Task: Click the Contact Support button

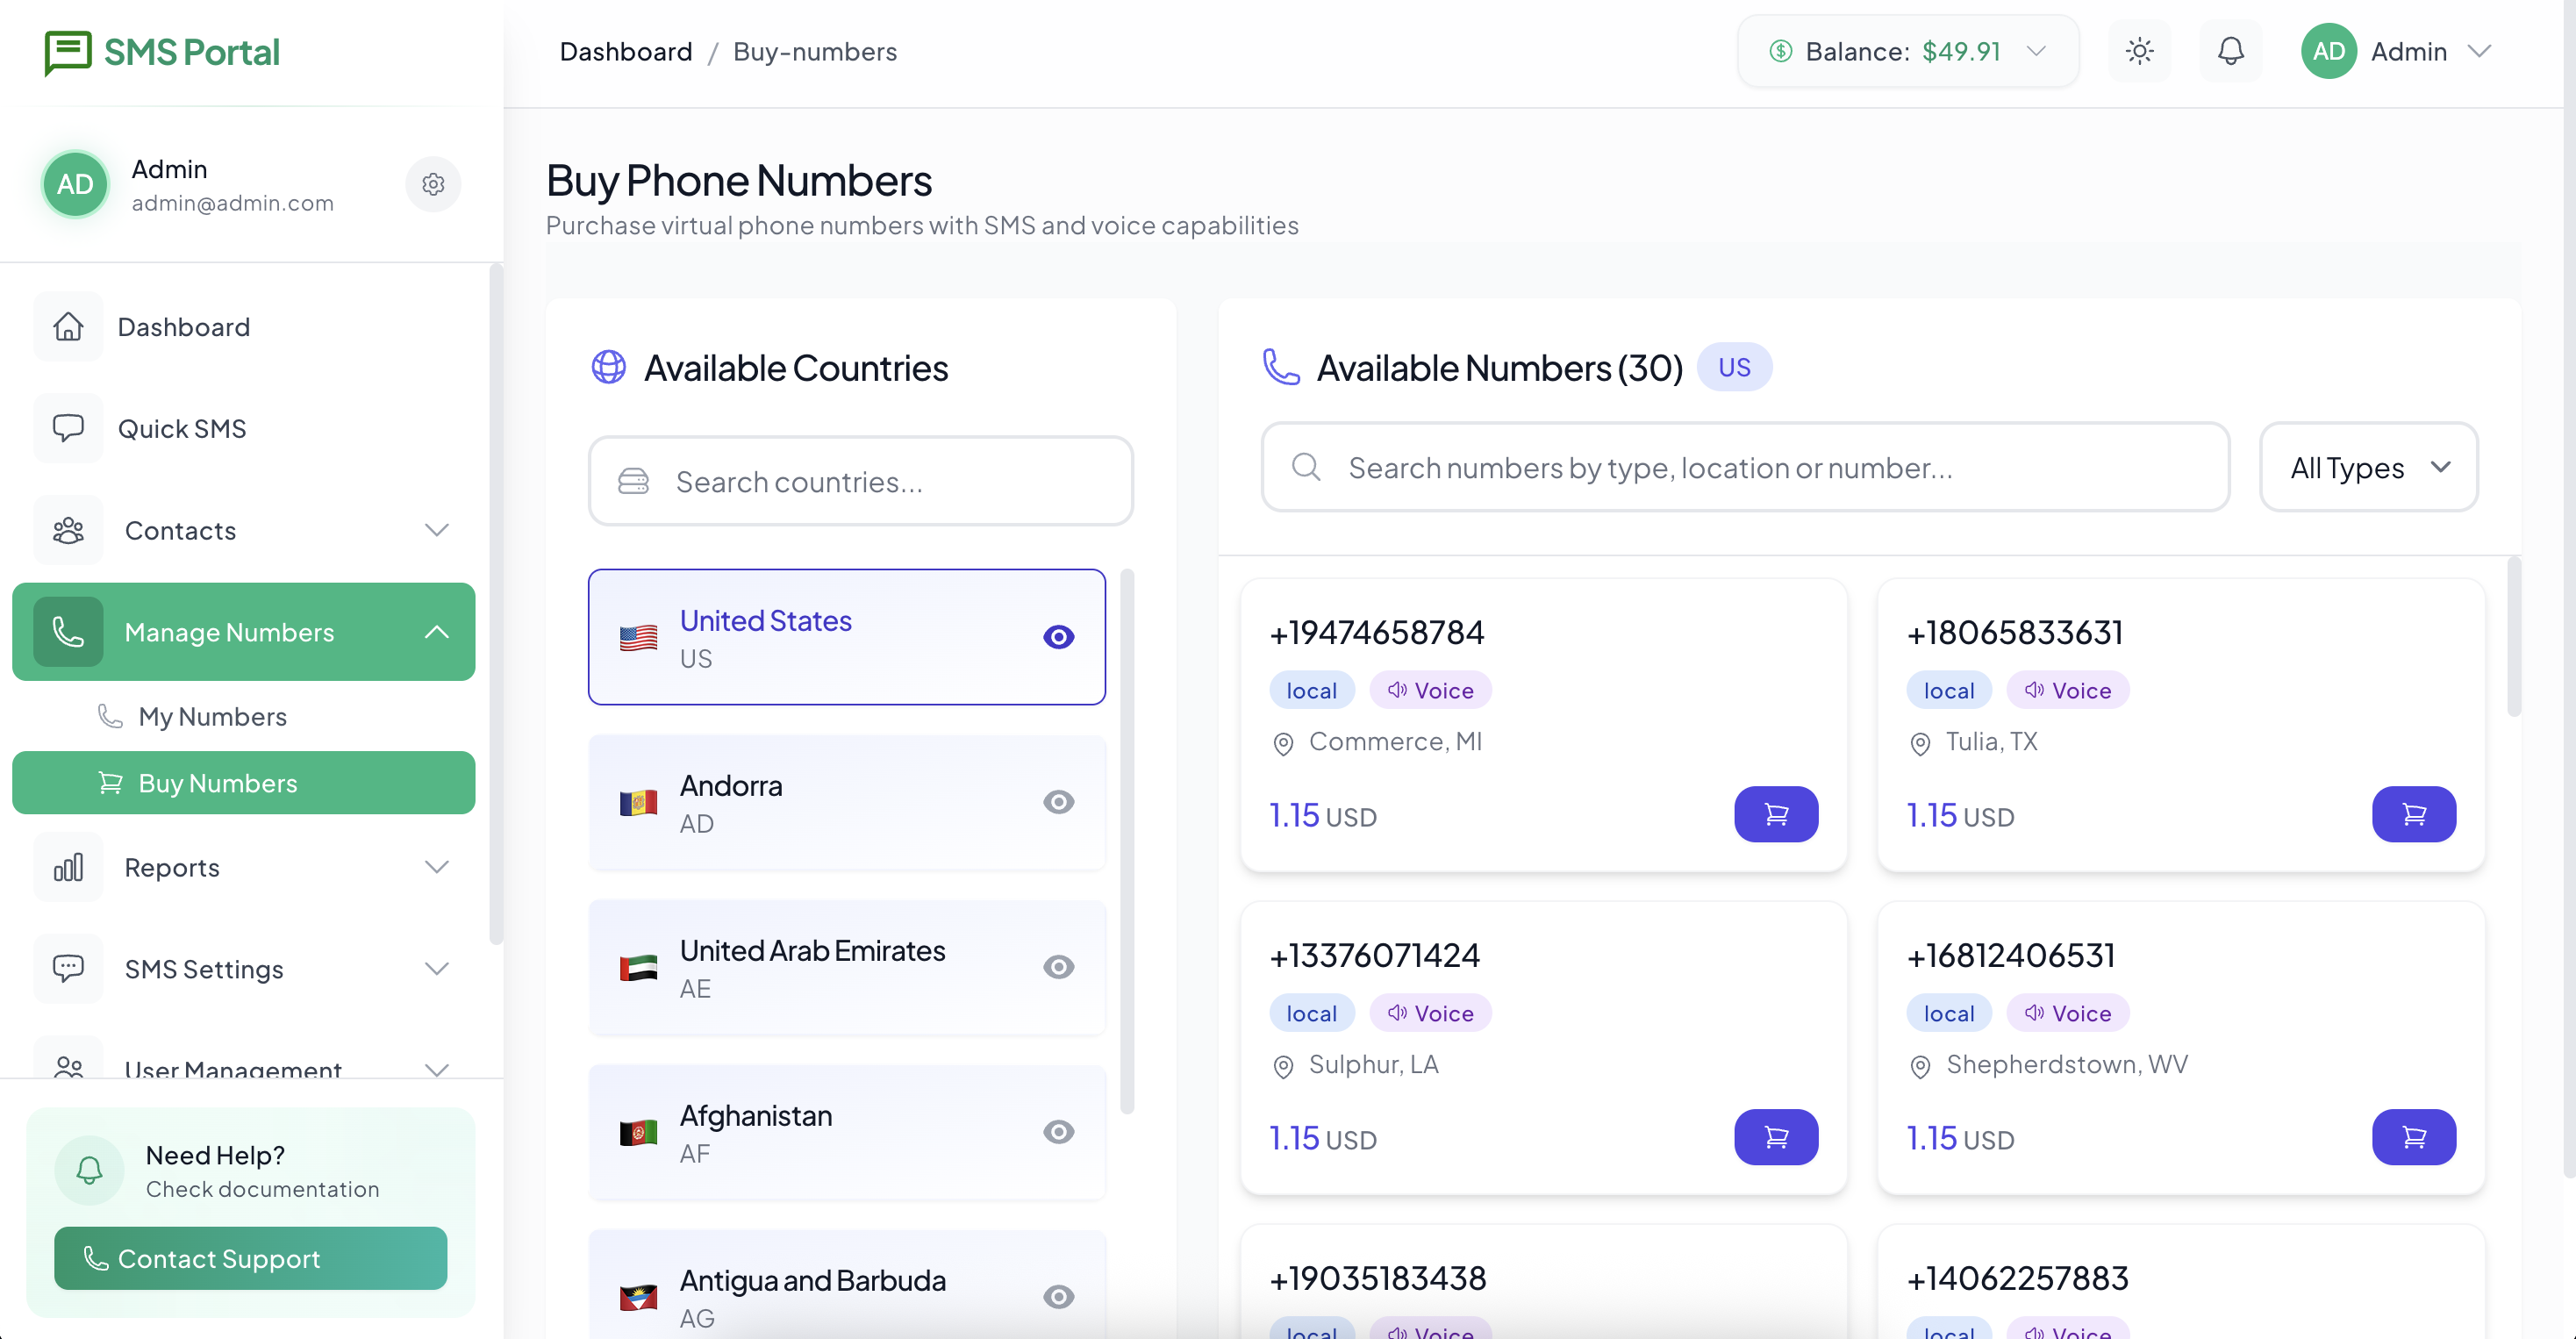Action: click(x=250, y=1258)
